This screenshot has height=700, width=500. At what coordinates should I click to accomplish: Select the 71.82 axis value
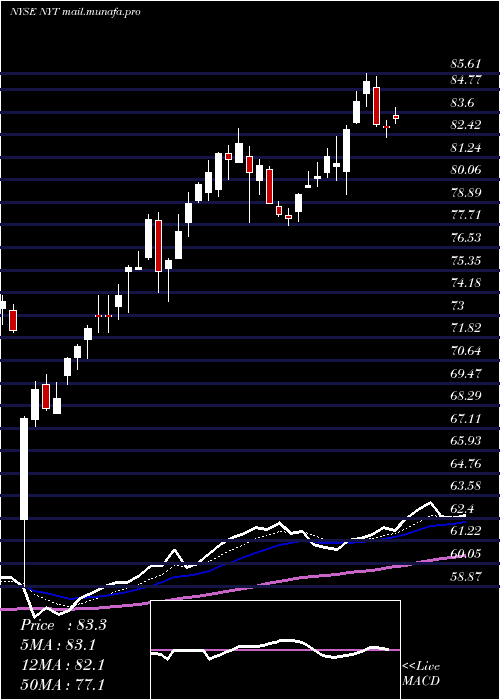(x=466, y=328)
